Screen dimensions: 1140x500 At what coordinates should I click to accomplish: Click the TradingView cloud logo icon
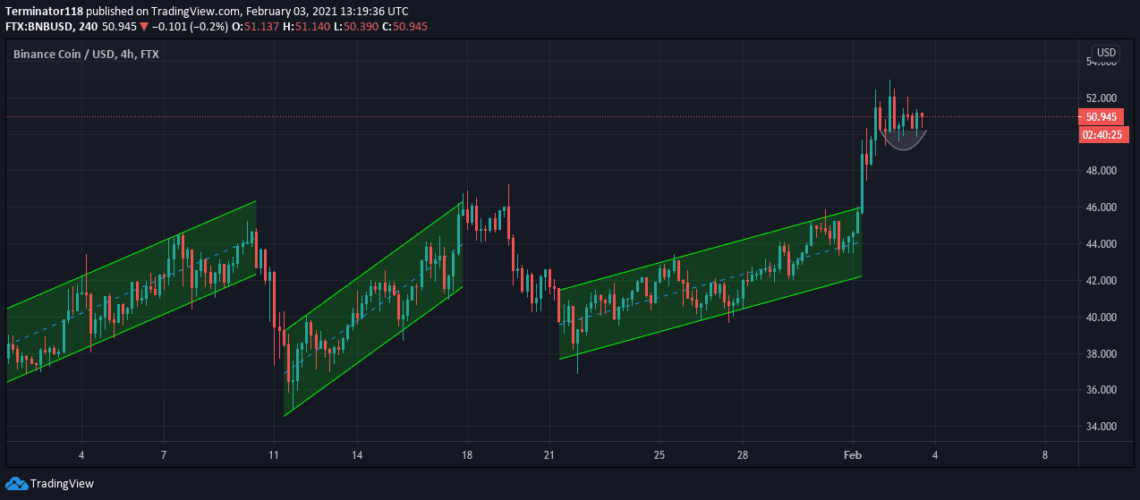pyautogui.click(x=16, y=484)
